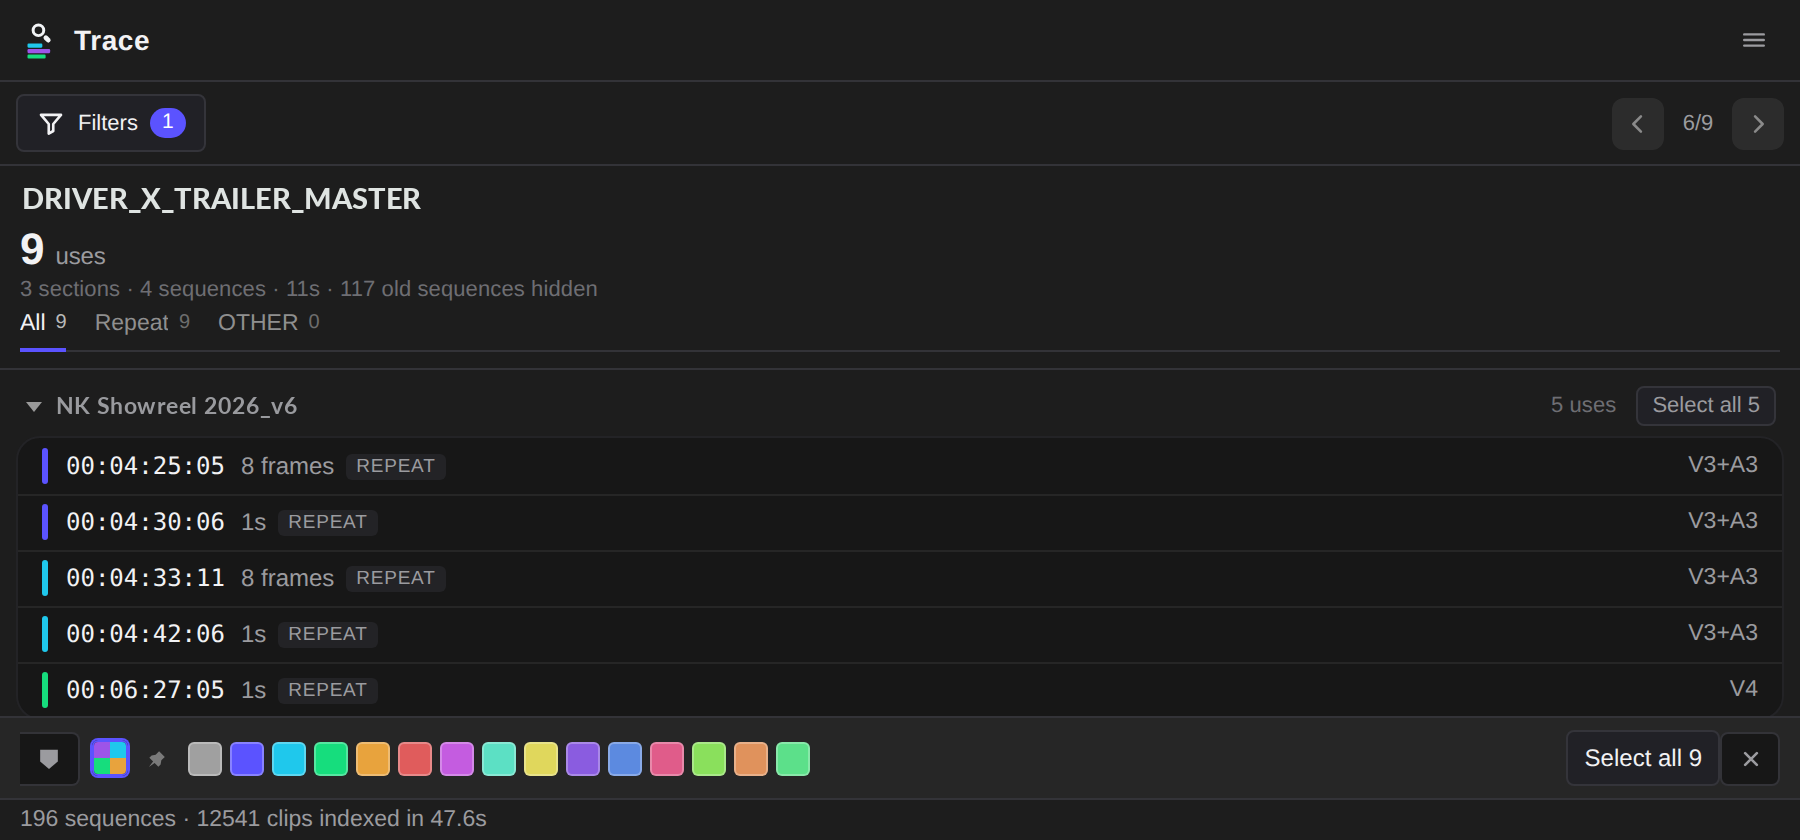The height and width of the screenshot is (840, 1800).
Task: Collapse the NK Showreel 2026_v6 section
Action: 34,406
